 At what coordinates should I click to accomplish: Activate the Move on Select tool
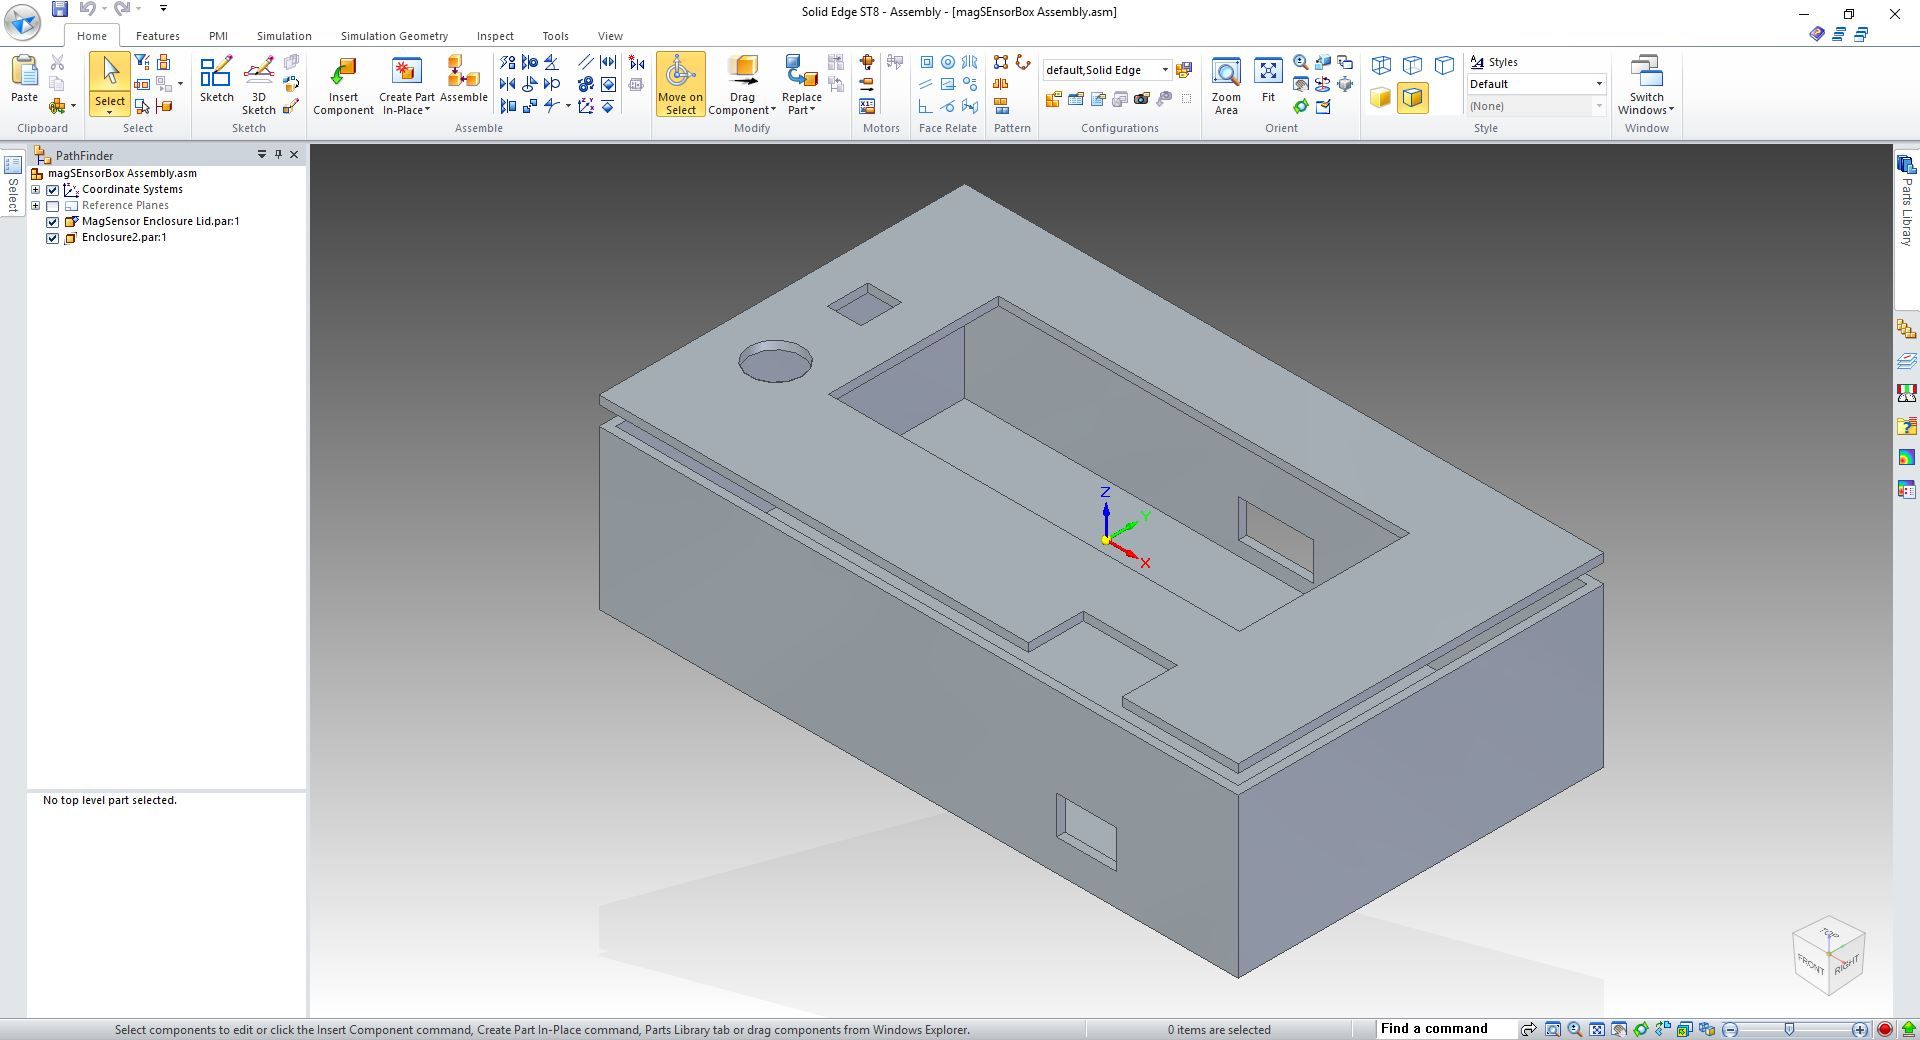tap(680, 85)
